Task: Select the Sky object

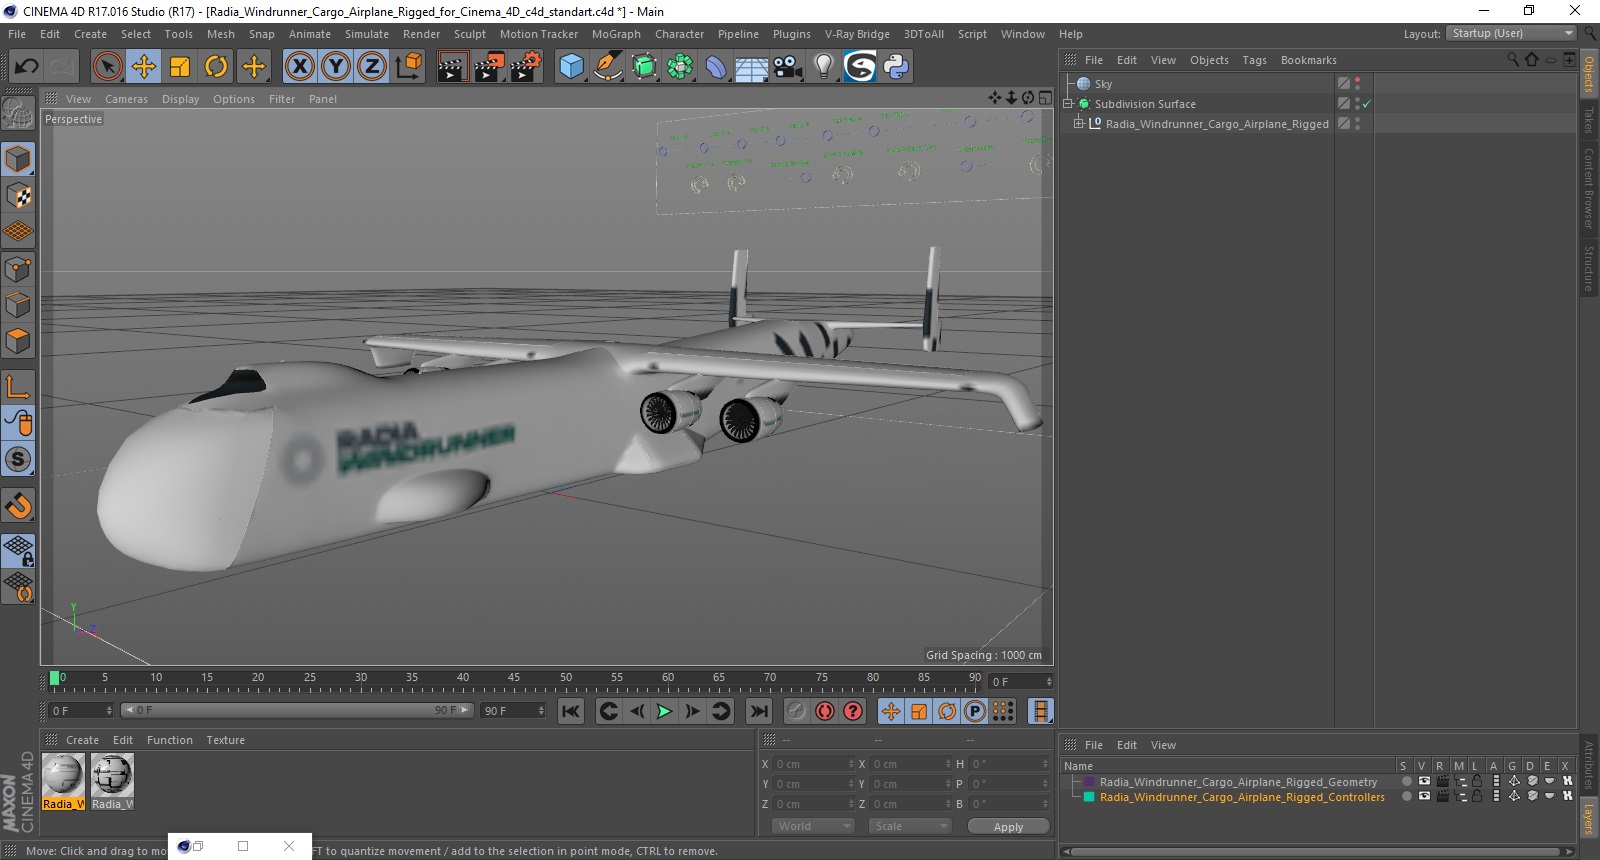Action: click(1103, 84)
